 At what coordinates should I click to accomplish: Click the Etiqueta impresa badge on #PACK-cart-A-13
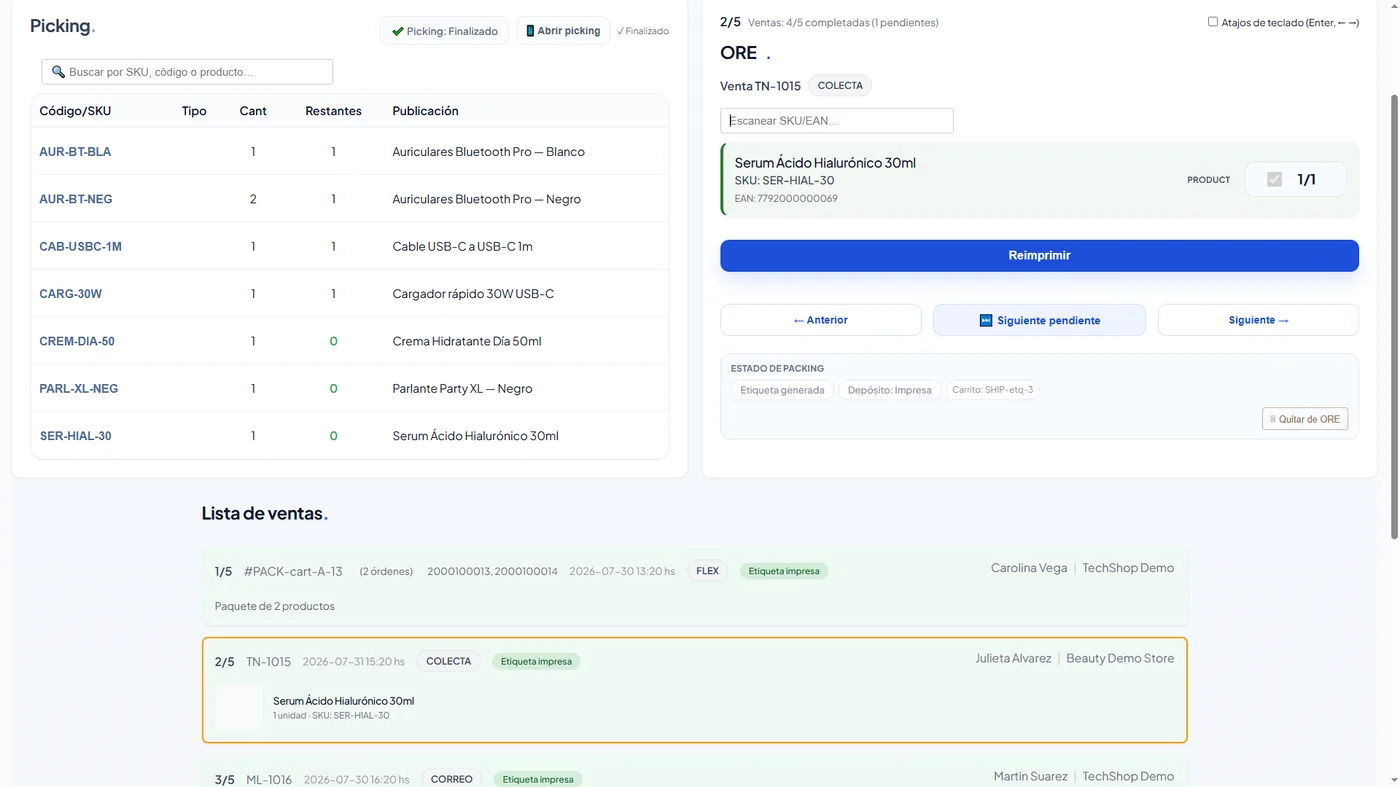784,571
